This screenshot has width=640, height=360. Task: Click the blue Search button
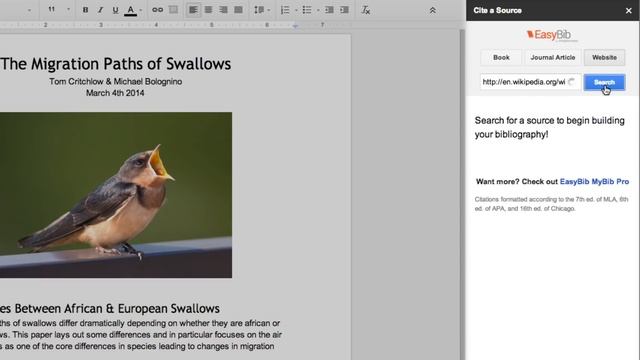[604, 82]
